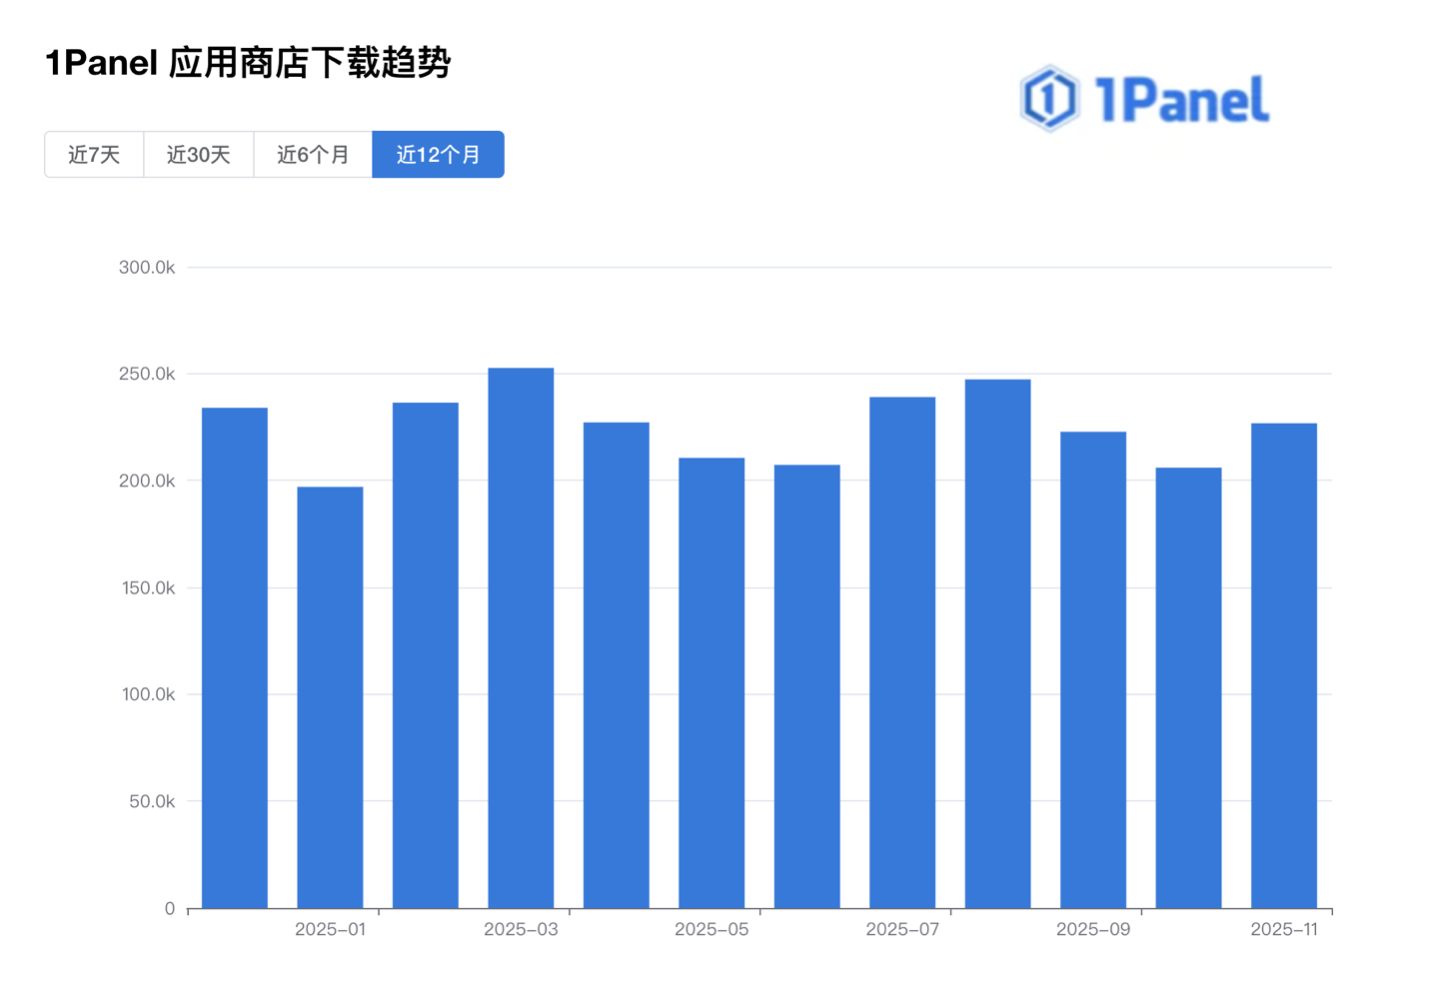Image resolution: width=1434 pixels, height=998 pixels.
Task: Switch to the 近30天 tab
Action: (198, 155)
